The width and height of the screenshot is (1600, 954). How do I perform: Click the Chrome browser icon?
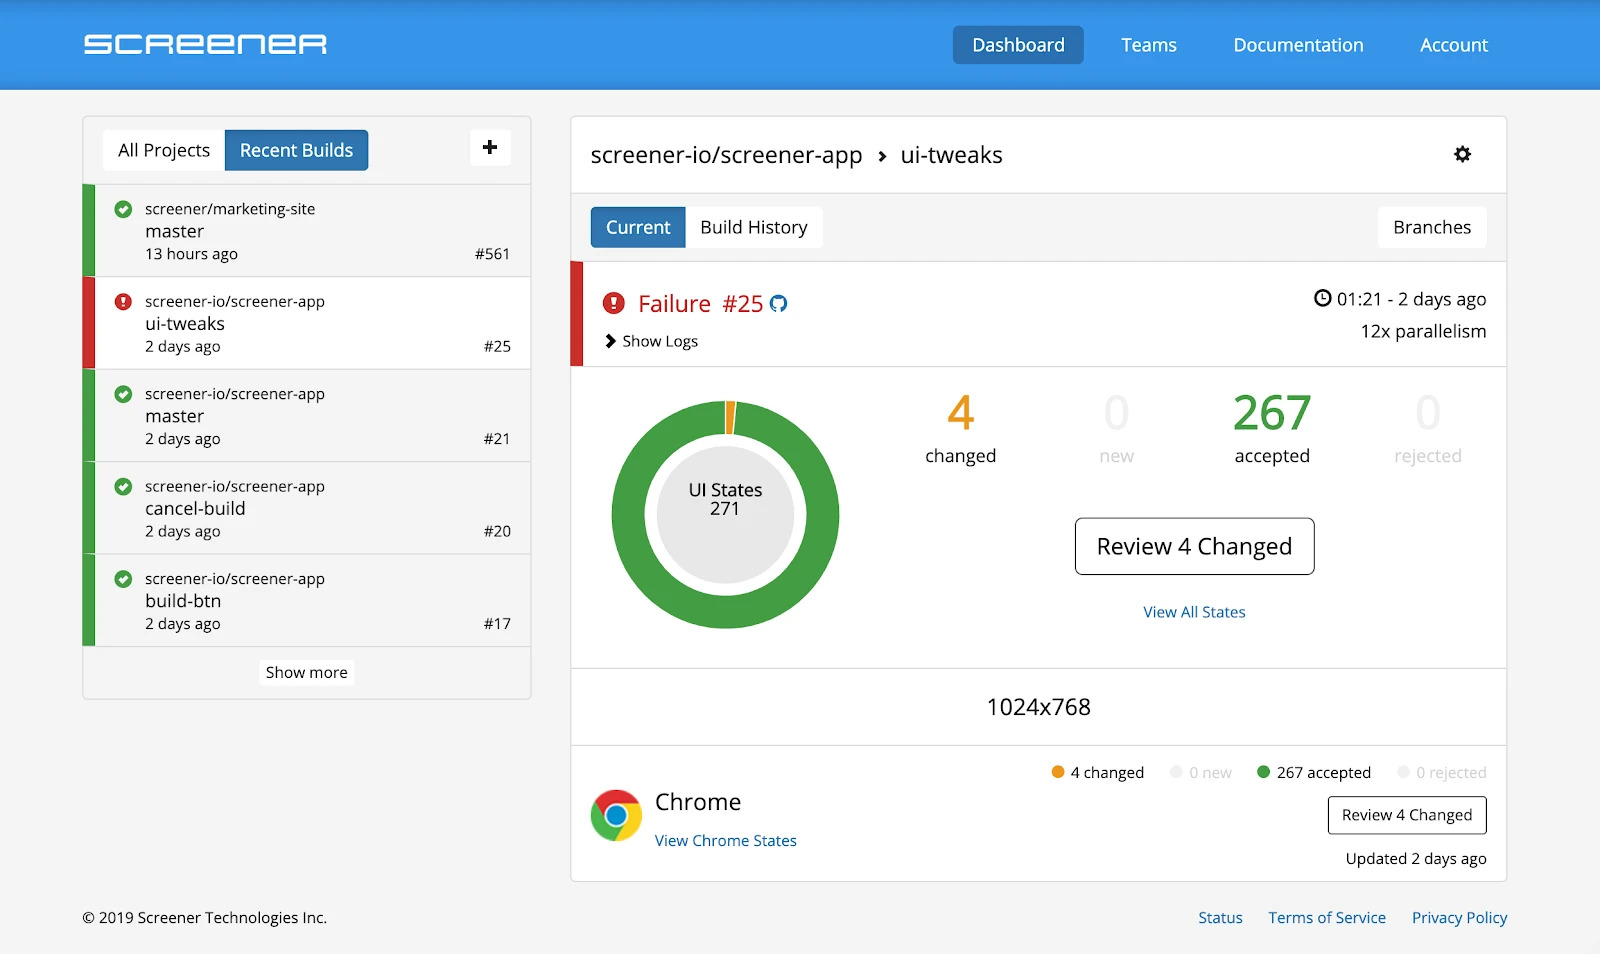[x=616, y=815]
